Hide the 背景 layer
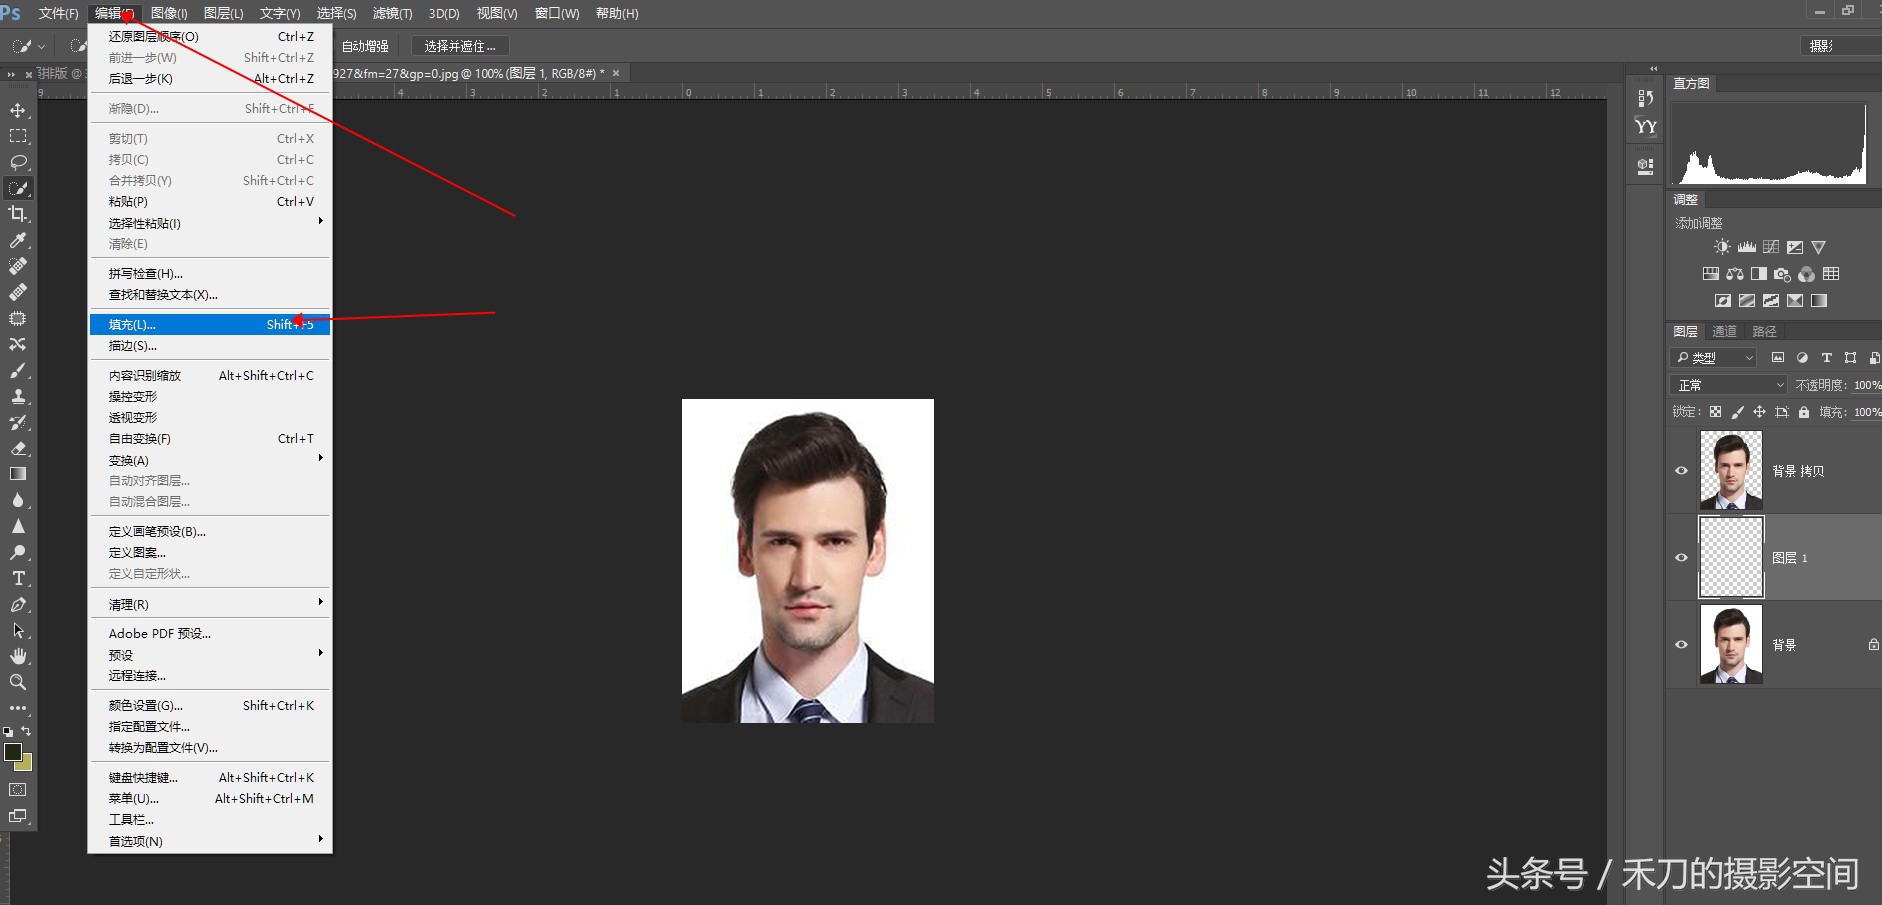Viewport: 1882px width, 905px height. (1681, 645)
